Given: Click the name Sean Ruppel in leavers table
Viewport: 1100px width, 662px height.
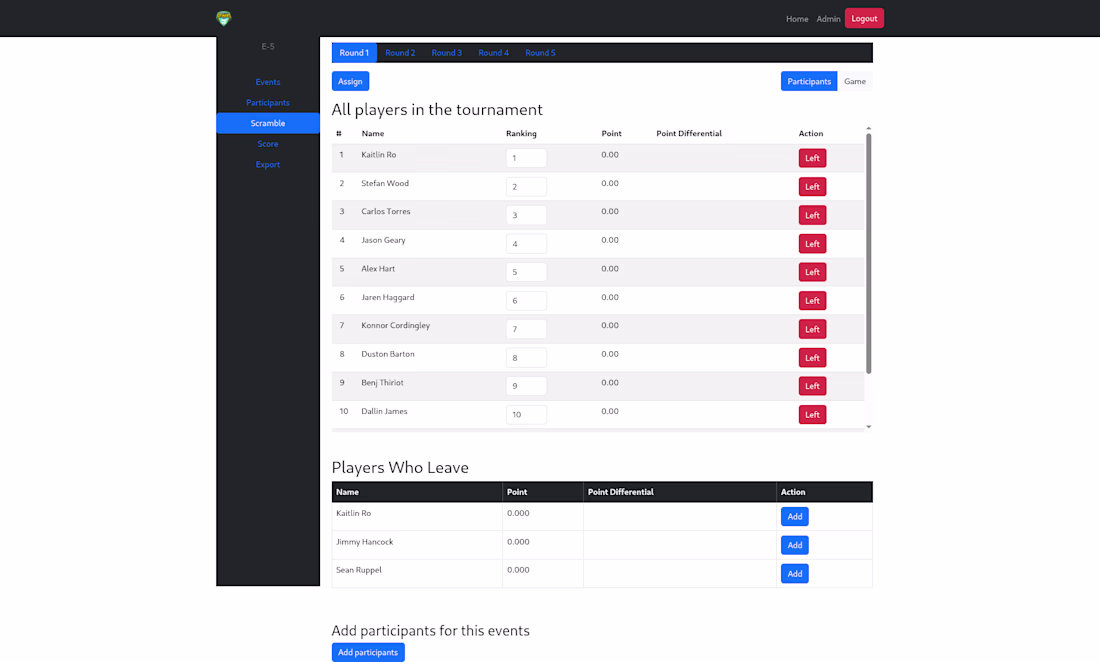Looking at the screenshot, I should 359,570.
